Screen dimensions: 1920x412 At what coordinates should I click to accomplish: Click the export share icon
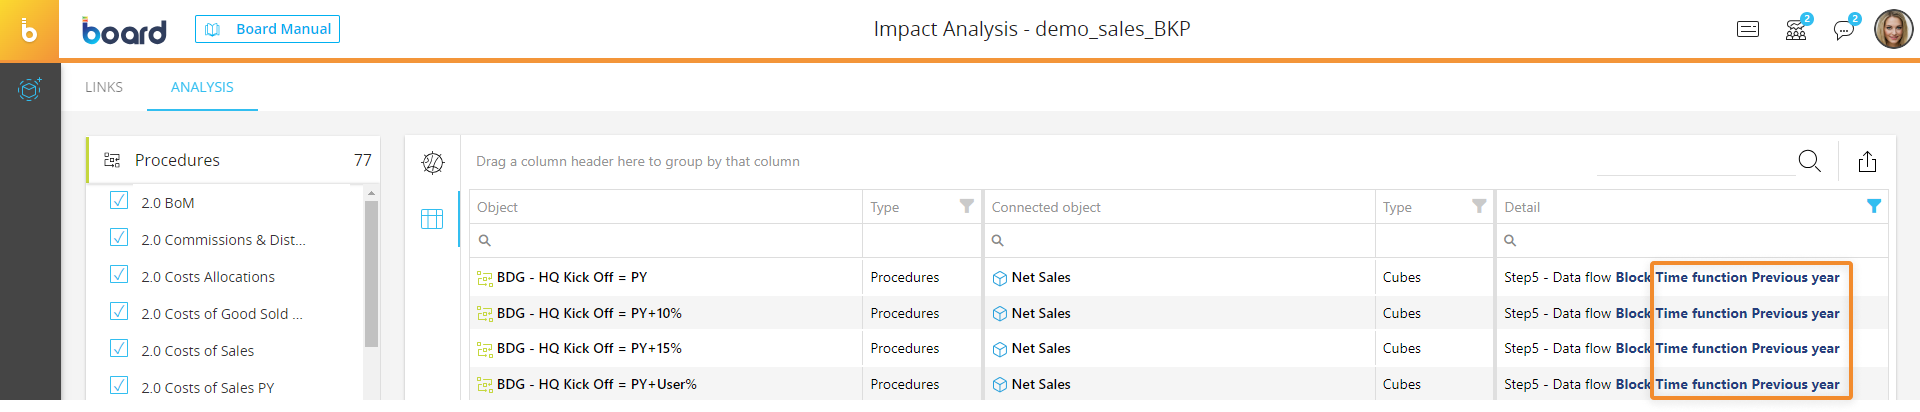tap(1867, 161)
